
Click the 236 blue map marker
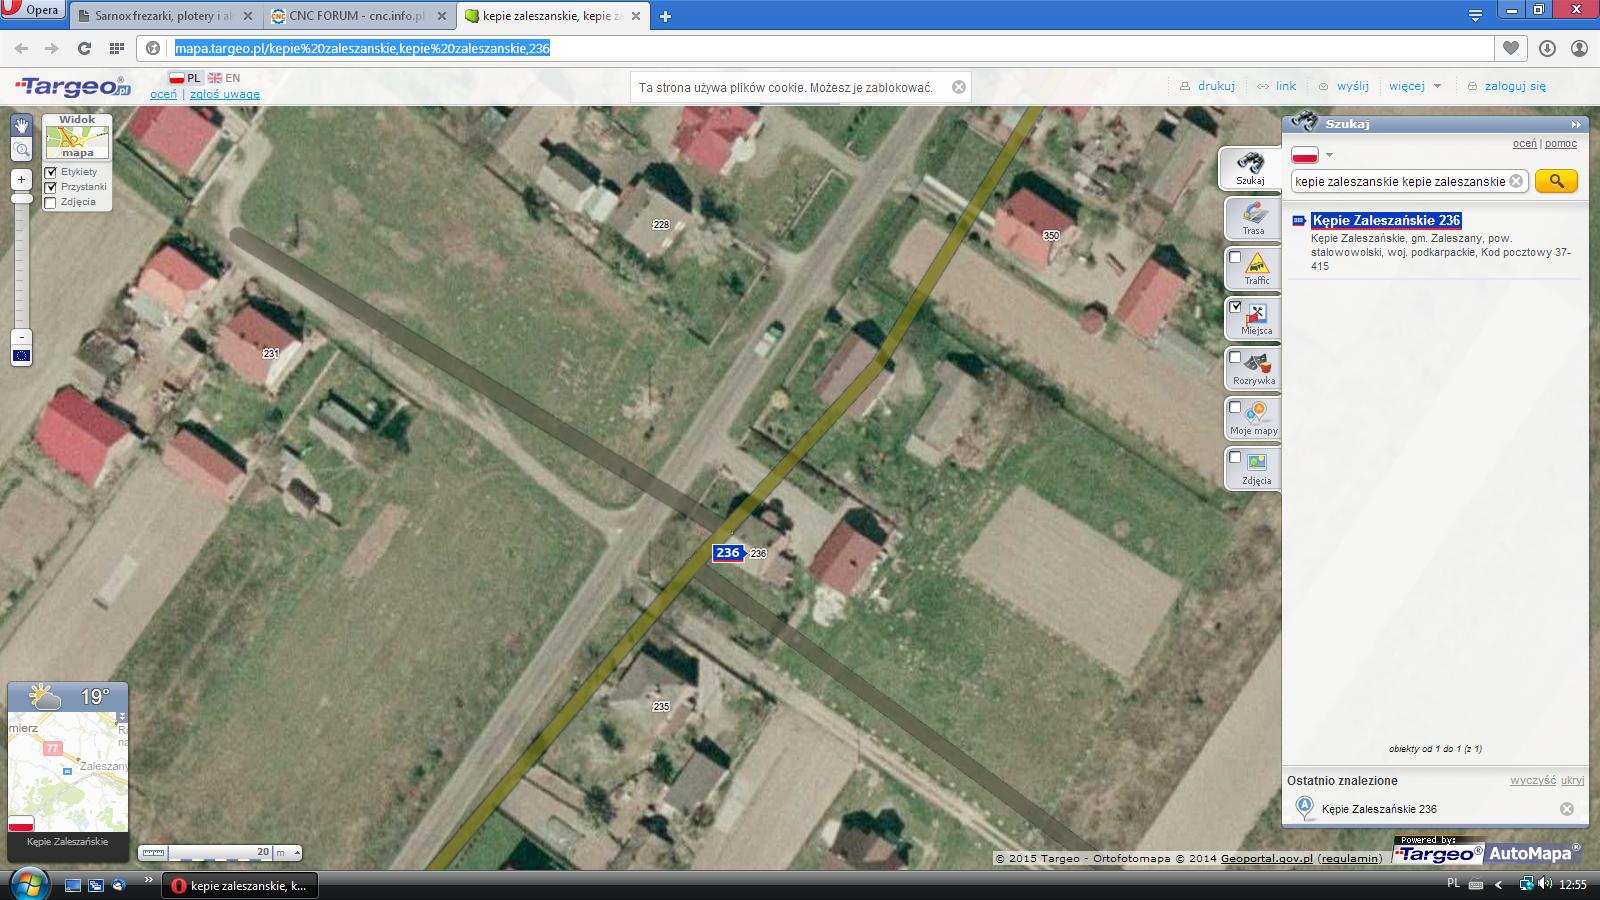(728, 552)
